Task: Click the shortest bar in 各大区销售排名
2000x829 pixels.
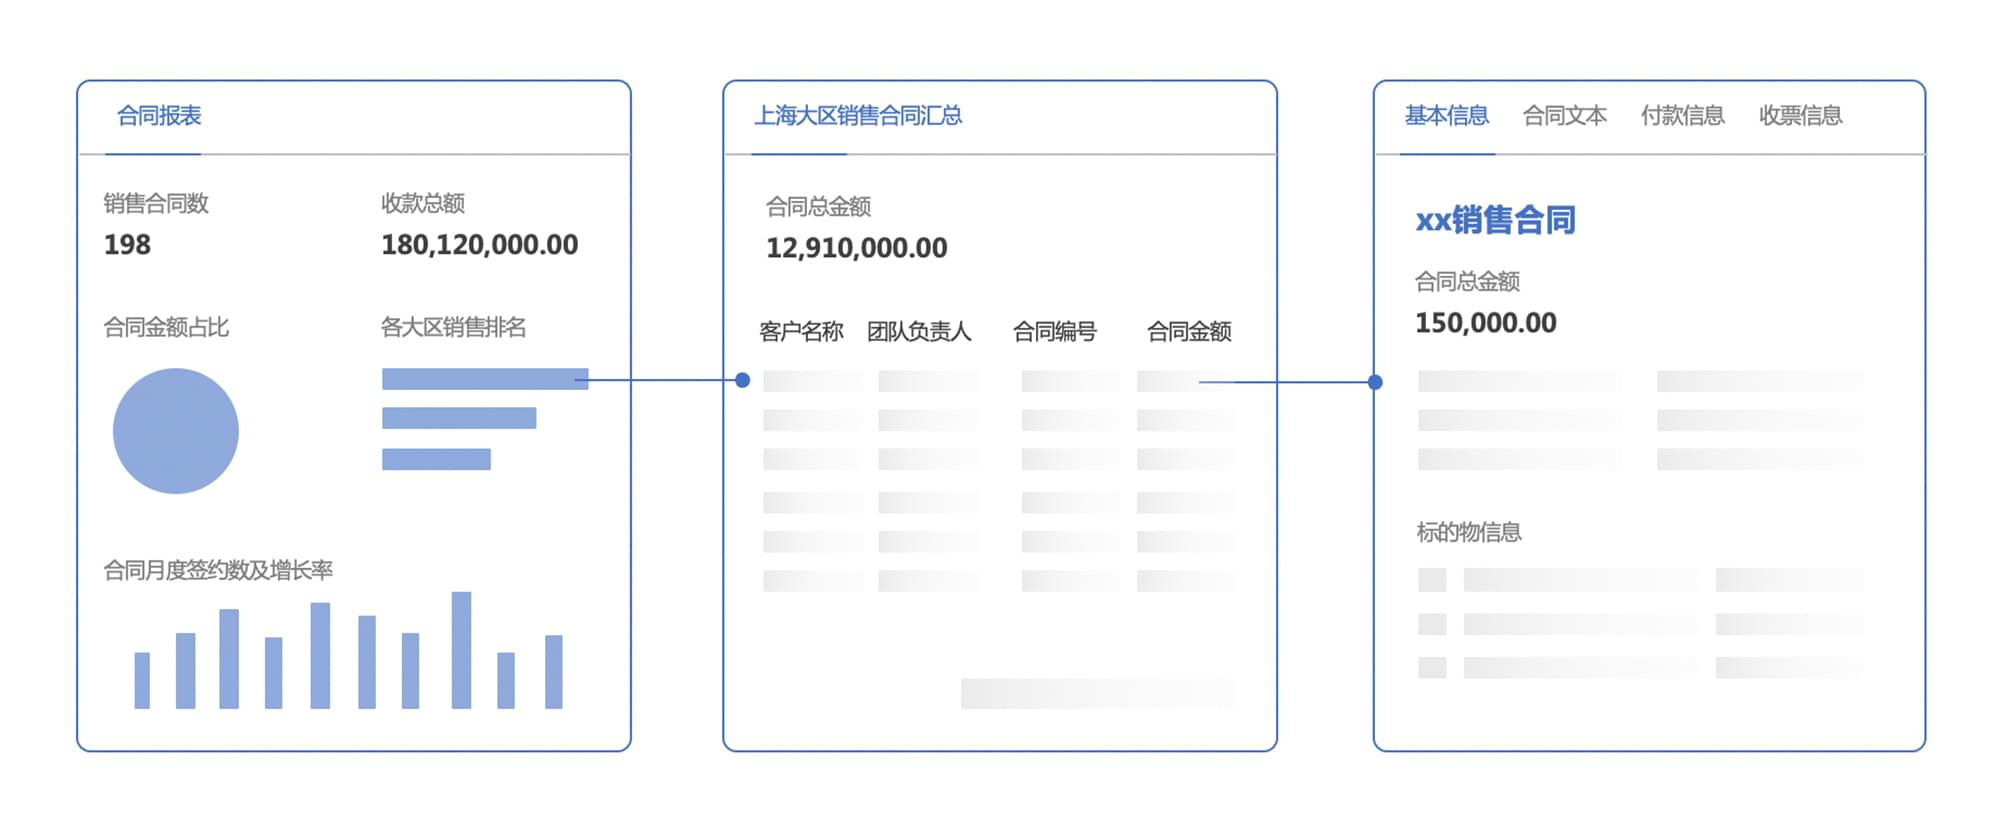Action: pyautogui.click(x=436, y=459)
